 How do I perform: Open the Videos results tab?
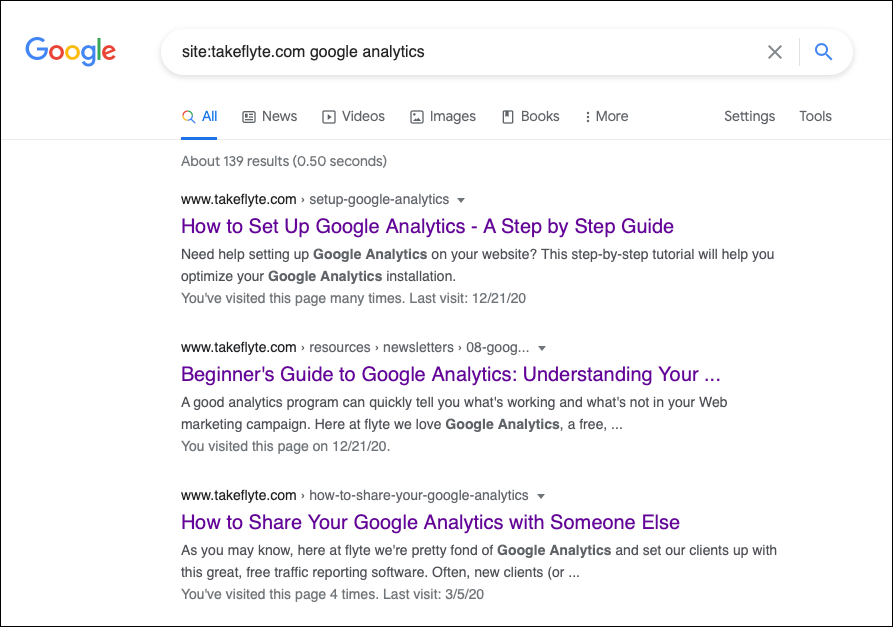pos(363,116)
